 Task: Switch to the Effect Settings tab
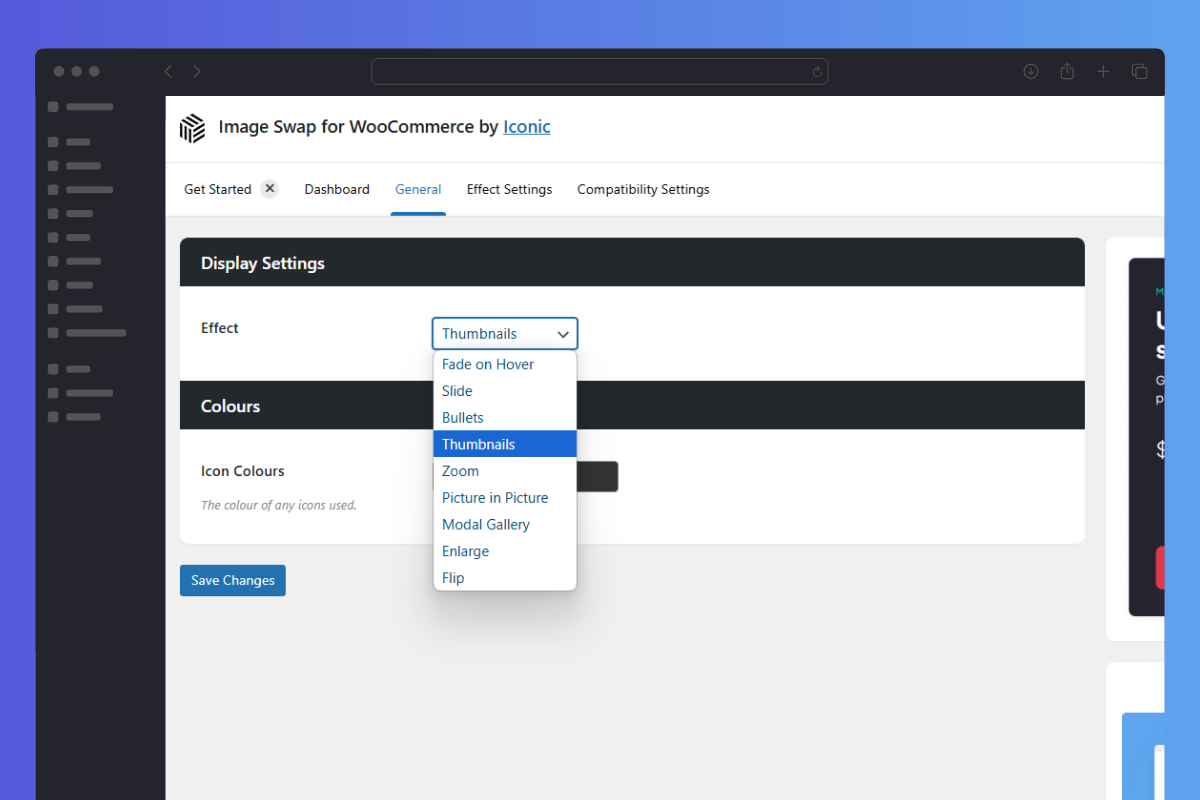(x=509, y=189)
